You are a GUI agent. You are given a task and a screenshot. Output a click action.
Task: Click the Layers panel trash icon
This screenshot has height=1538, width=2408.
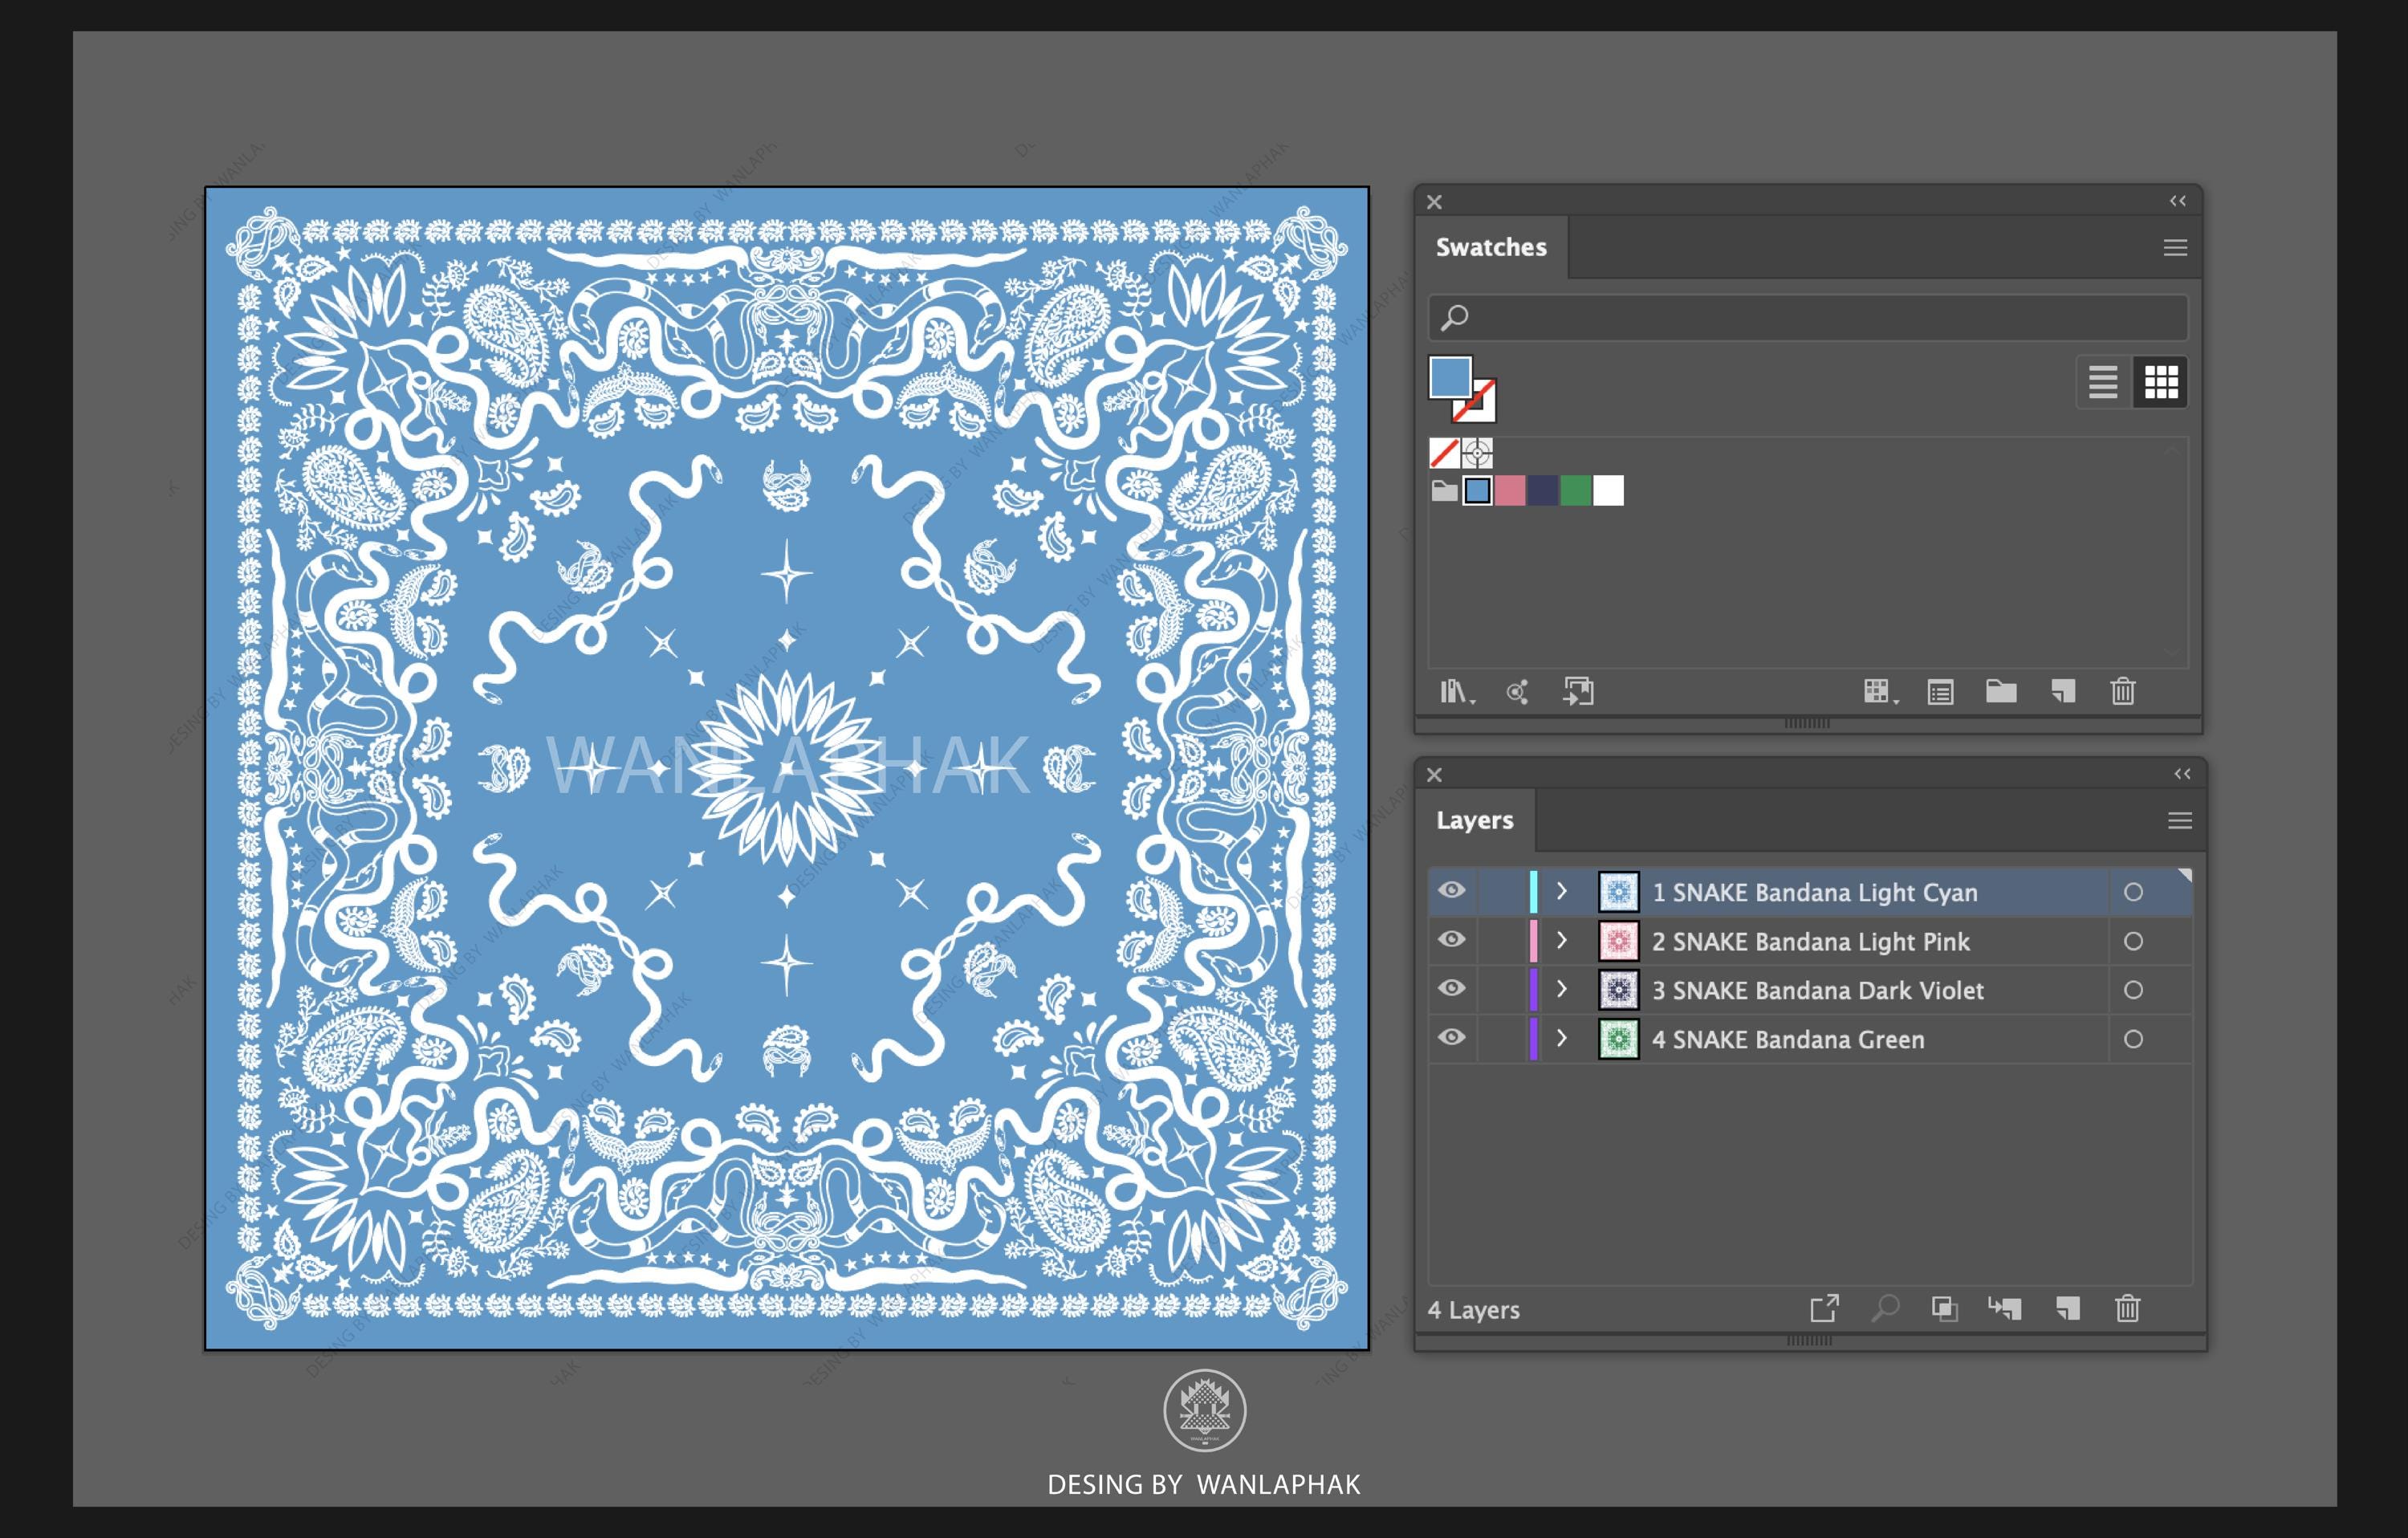pyautogui.click(x=2127, y=1308)
